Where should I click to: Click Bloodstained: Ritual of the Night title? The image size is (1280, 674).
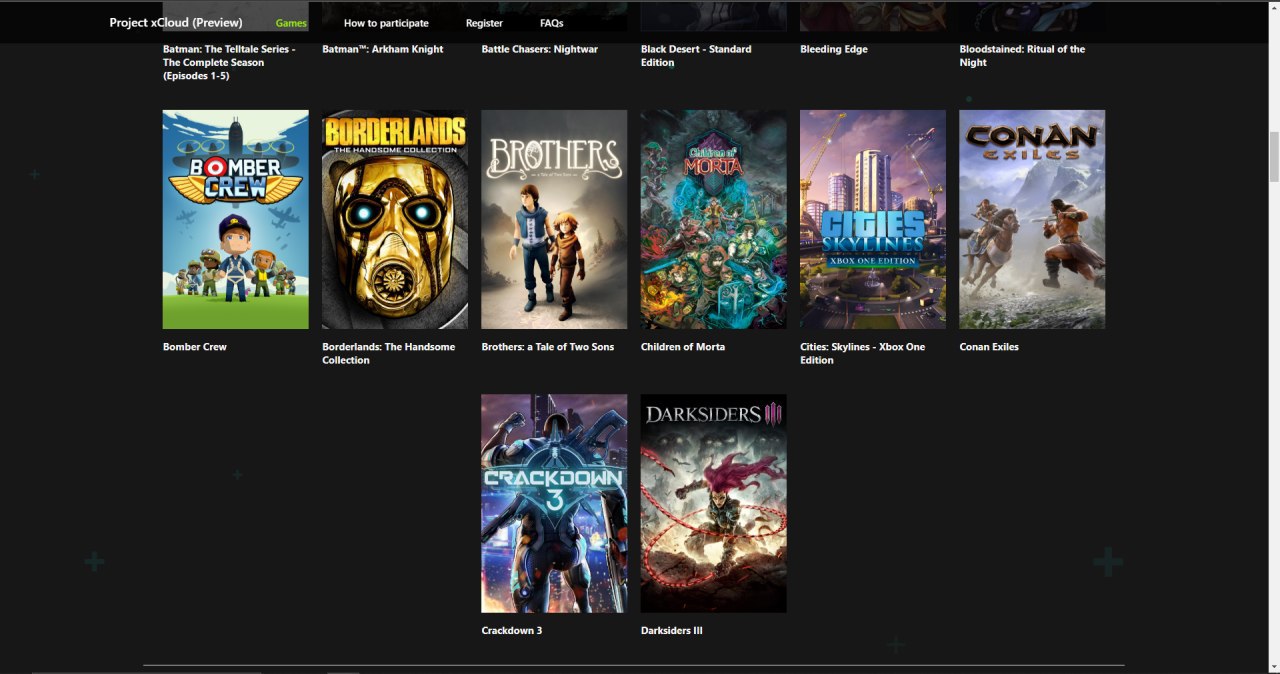1022,56
